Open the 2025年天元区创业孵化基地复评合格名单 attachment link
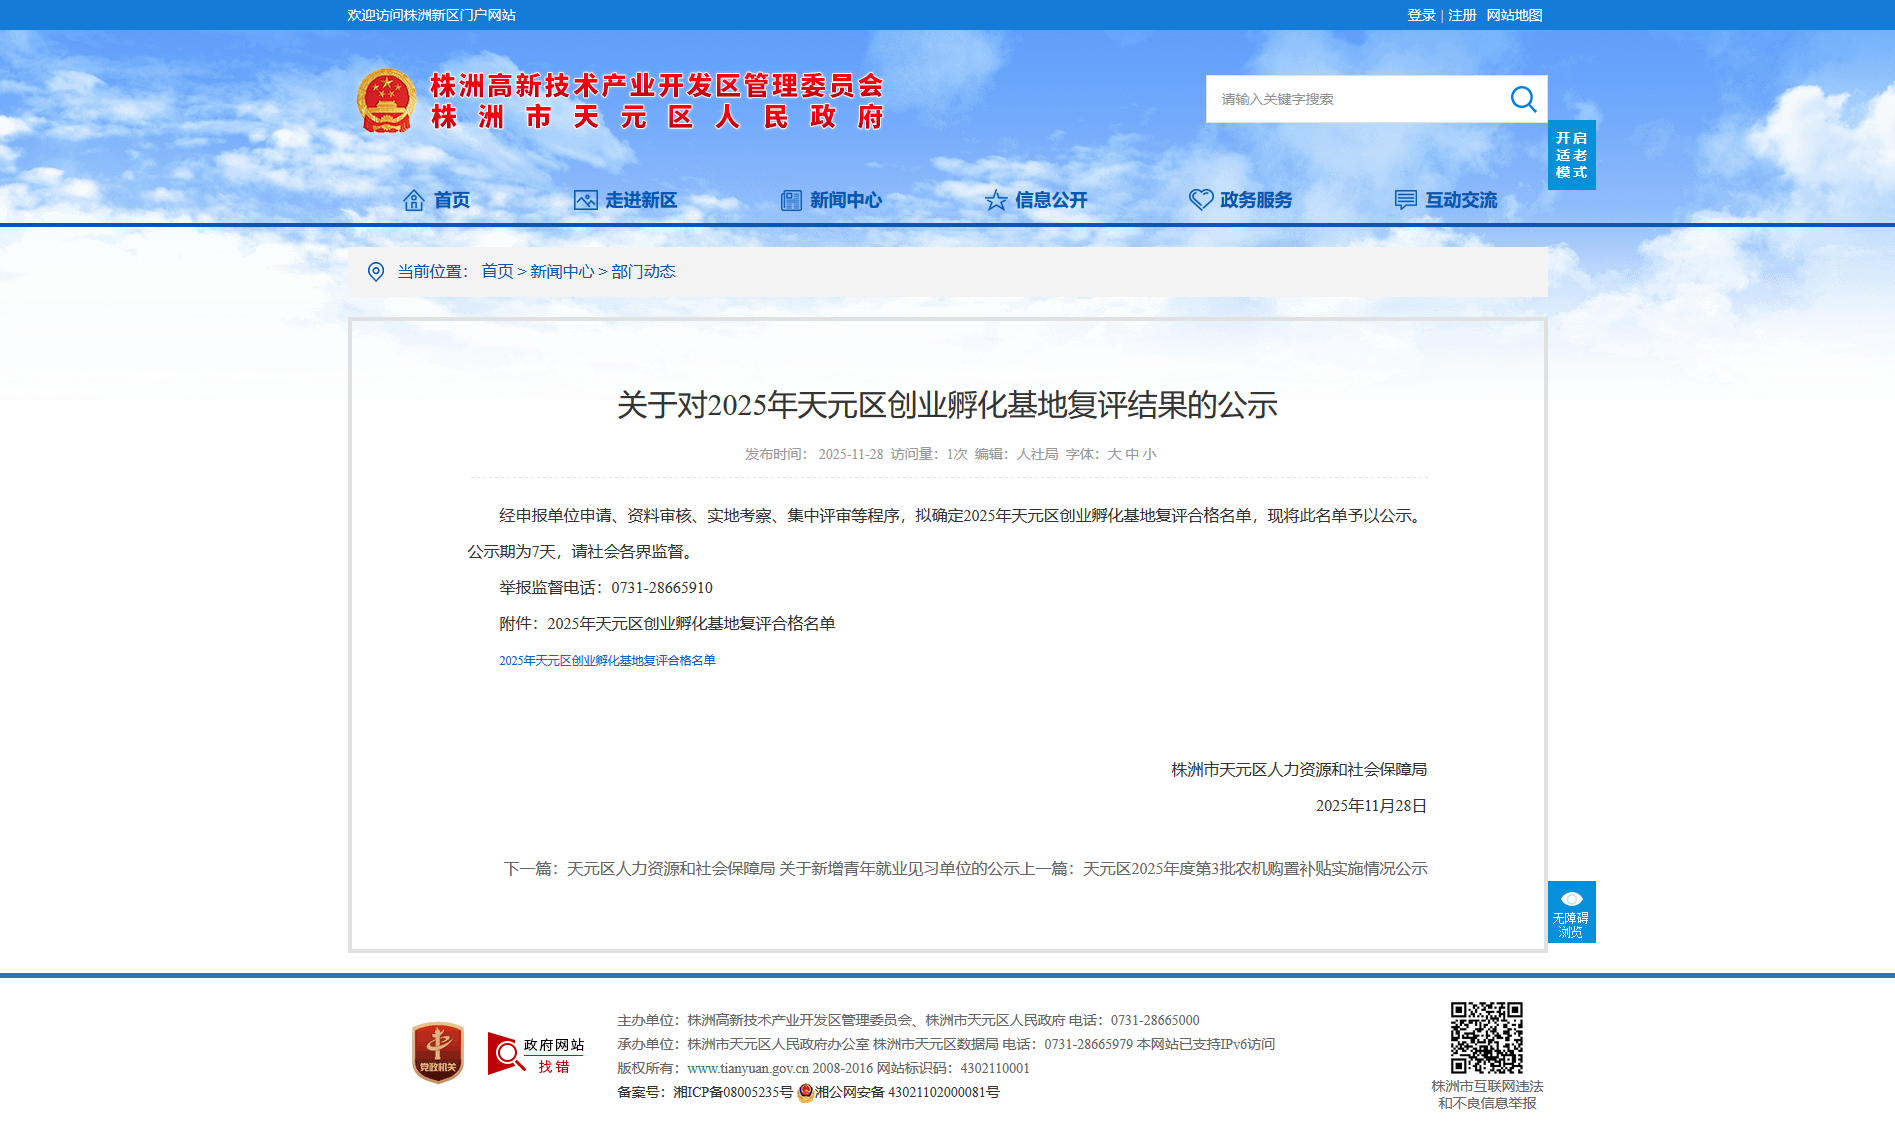 pyautogui.click(x=607, y=661)
